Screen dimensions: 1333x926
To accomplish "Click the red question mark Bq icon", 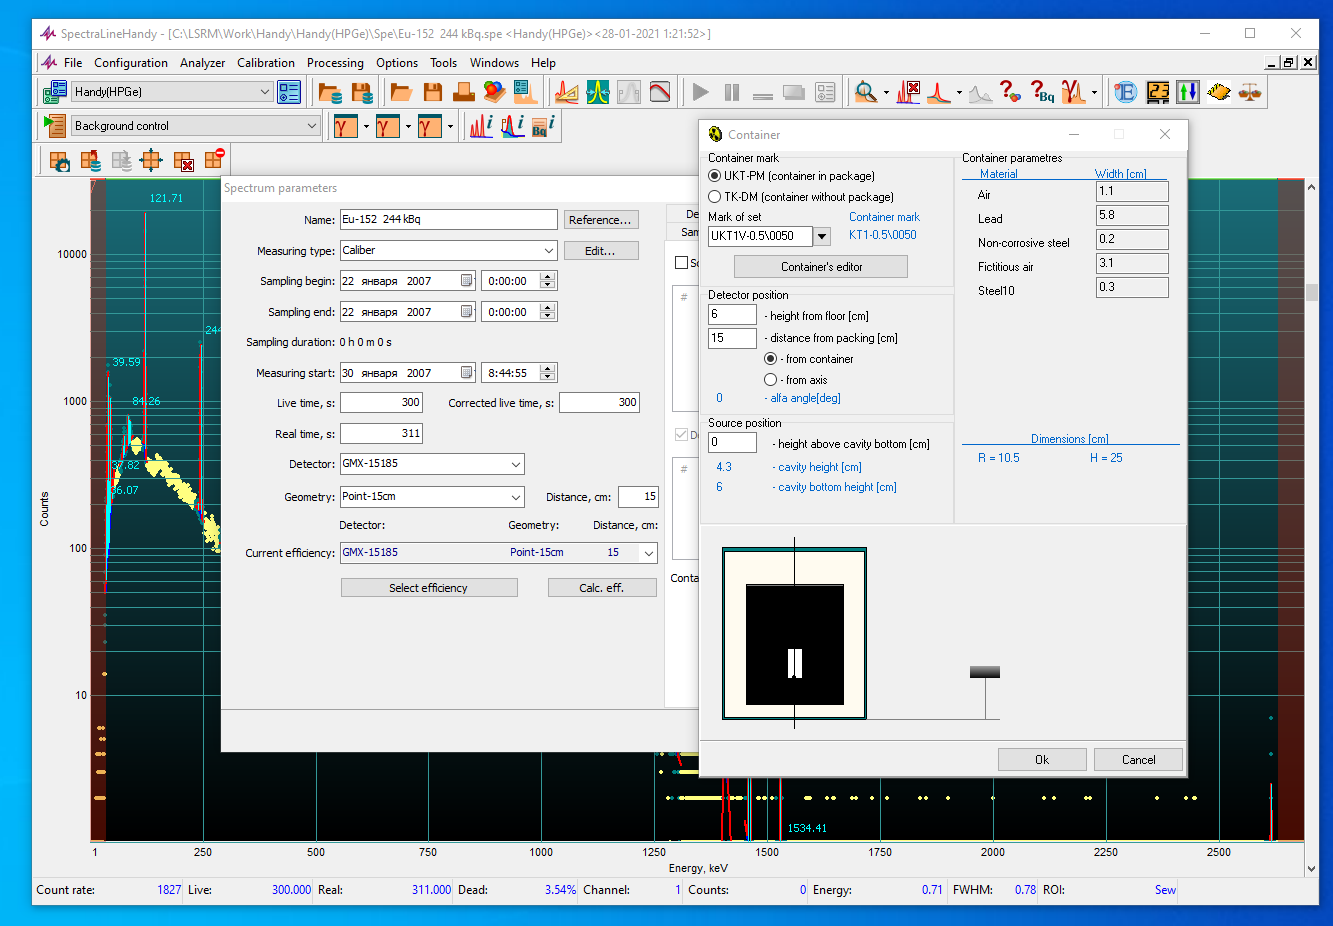I will pos(1042,92).
